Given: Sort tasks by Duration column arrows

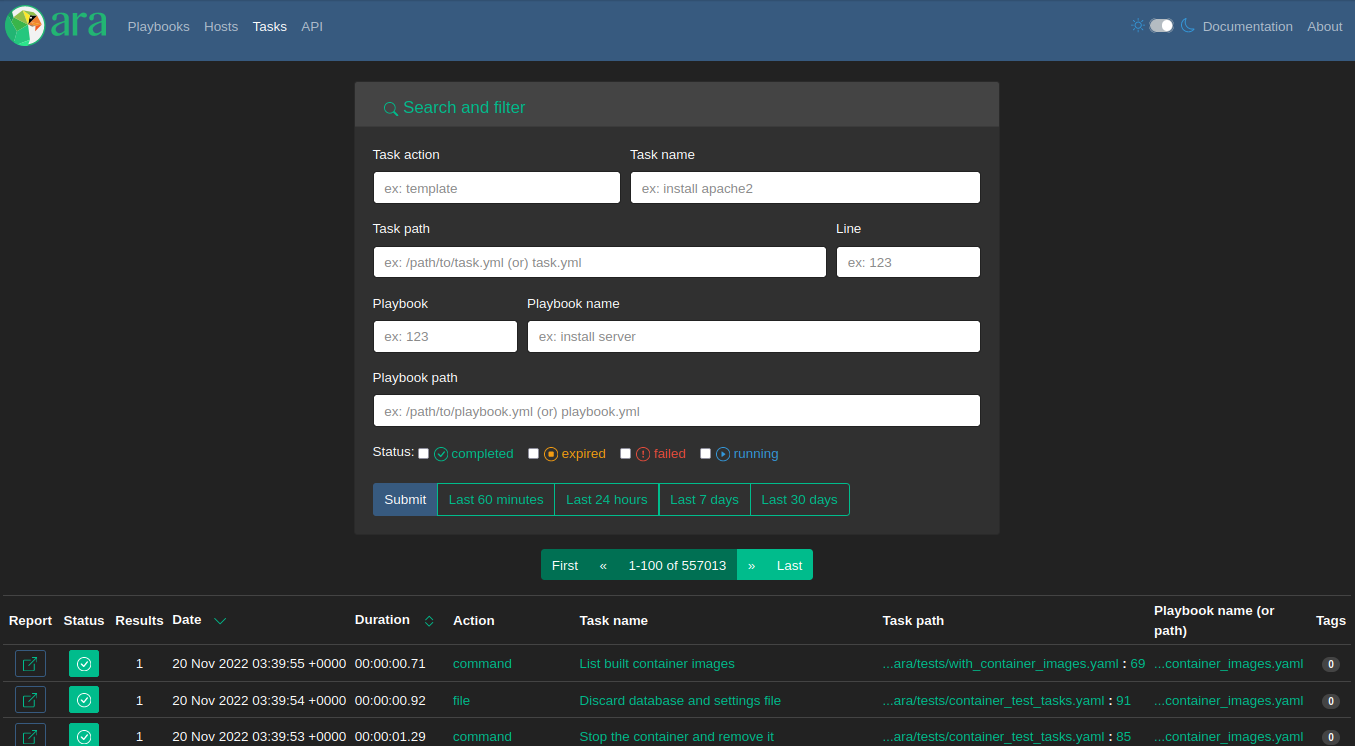Looking at the screenshot, I should tap(429, 621).
